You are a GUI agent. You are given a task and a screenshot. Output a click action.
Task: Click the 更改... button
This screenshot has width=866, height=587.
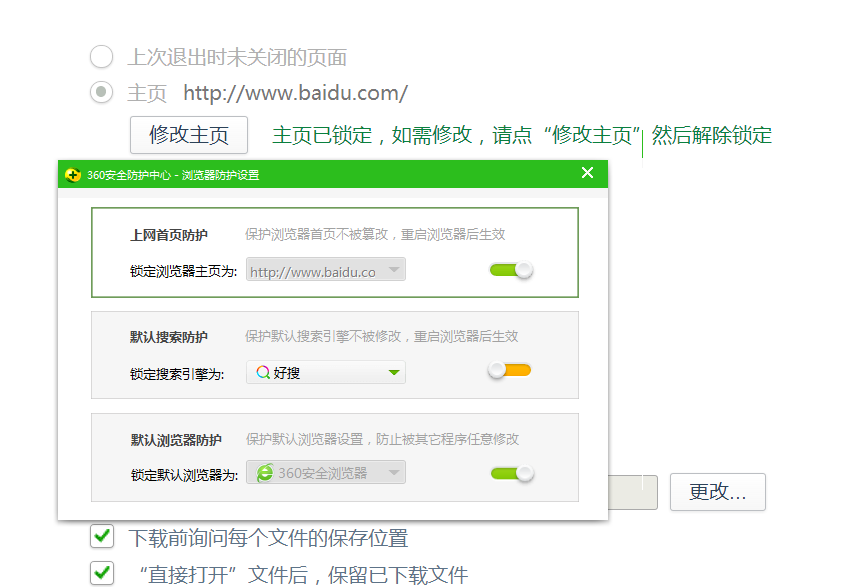717,492
